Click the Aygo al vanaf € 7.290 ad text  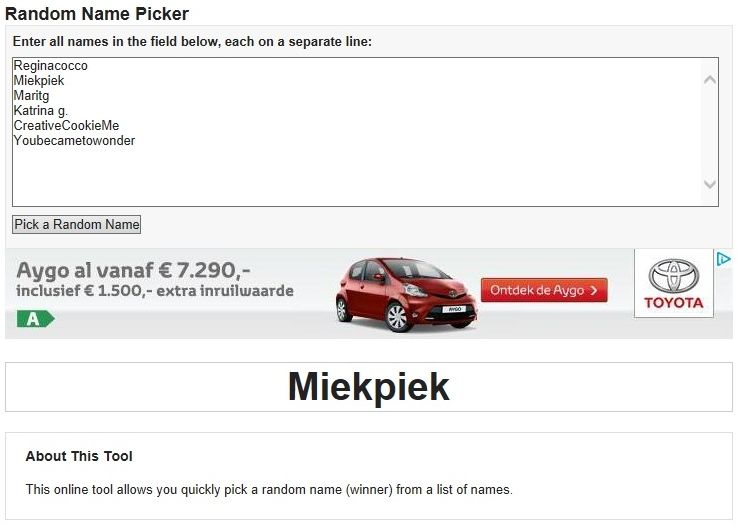tap(133, 271)
